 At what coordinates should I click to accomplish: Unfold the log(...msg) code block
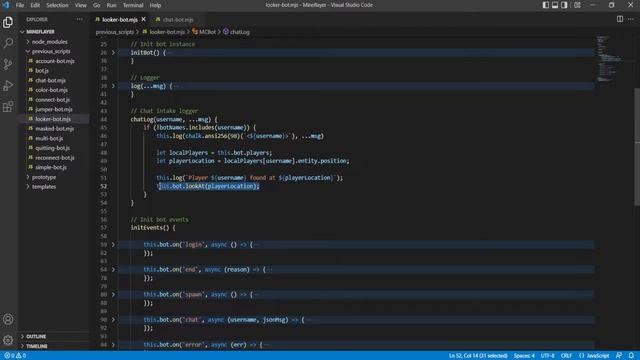[113, 86]
